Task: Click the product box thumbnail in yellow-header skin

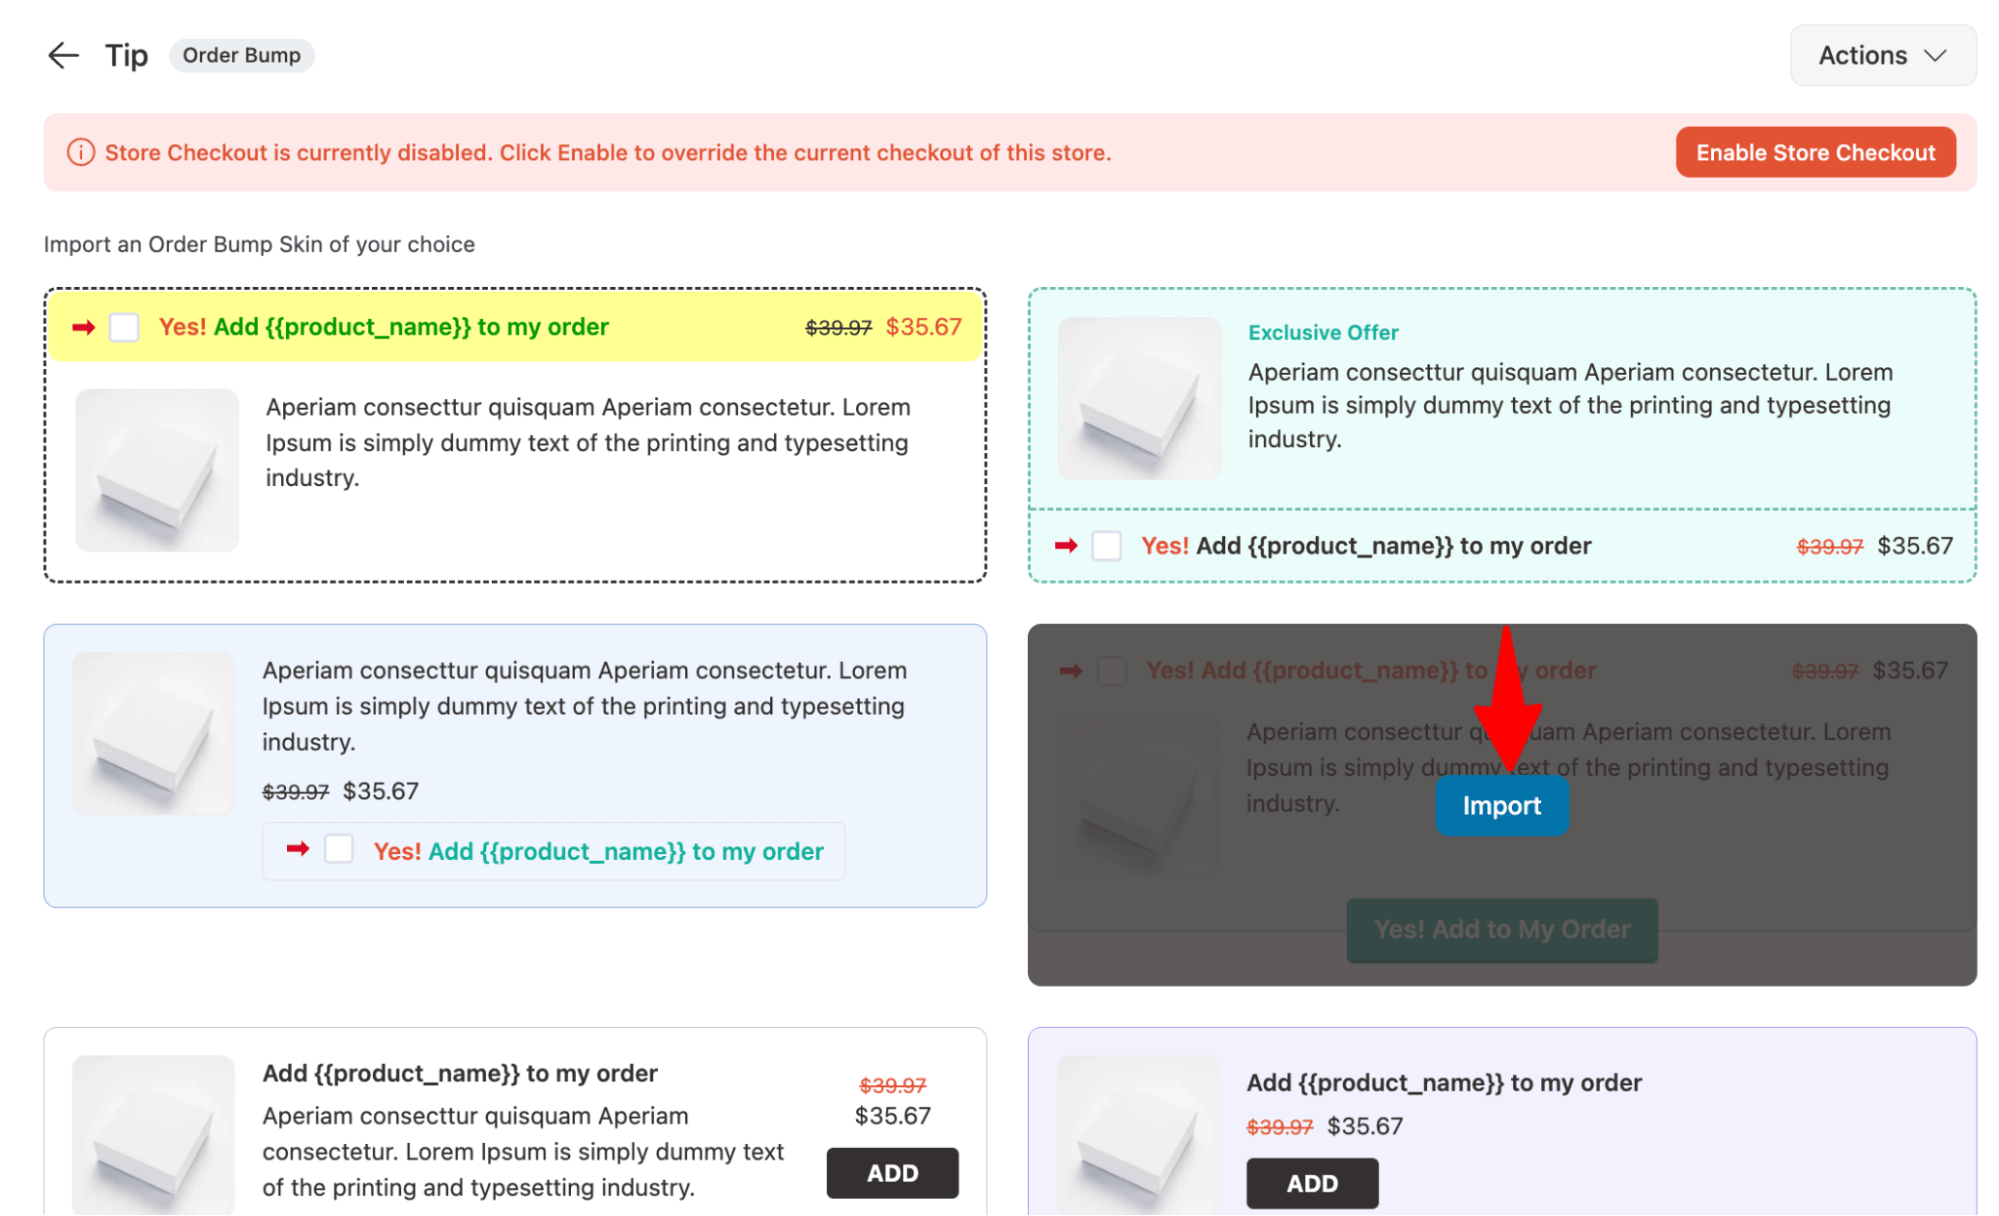Action: [157, 470]
